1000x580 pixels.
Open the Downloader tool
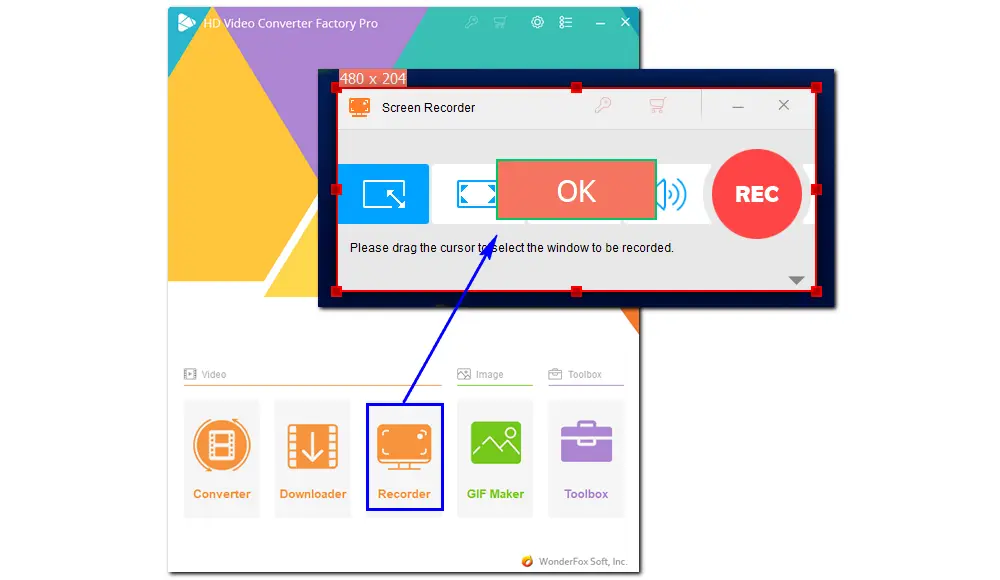(x=312, y=458)
